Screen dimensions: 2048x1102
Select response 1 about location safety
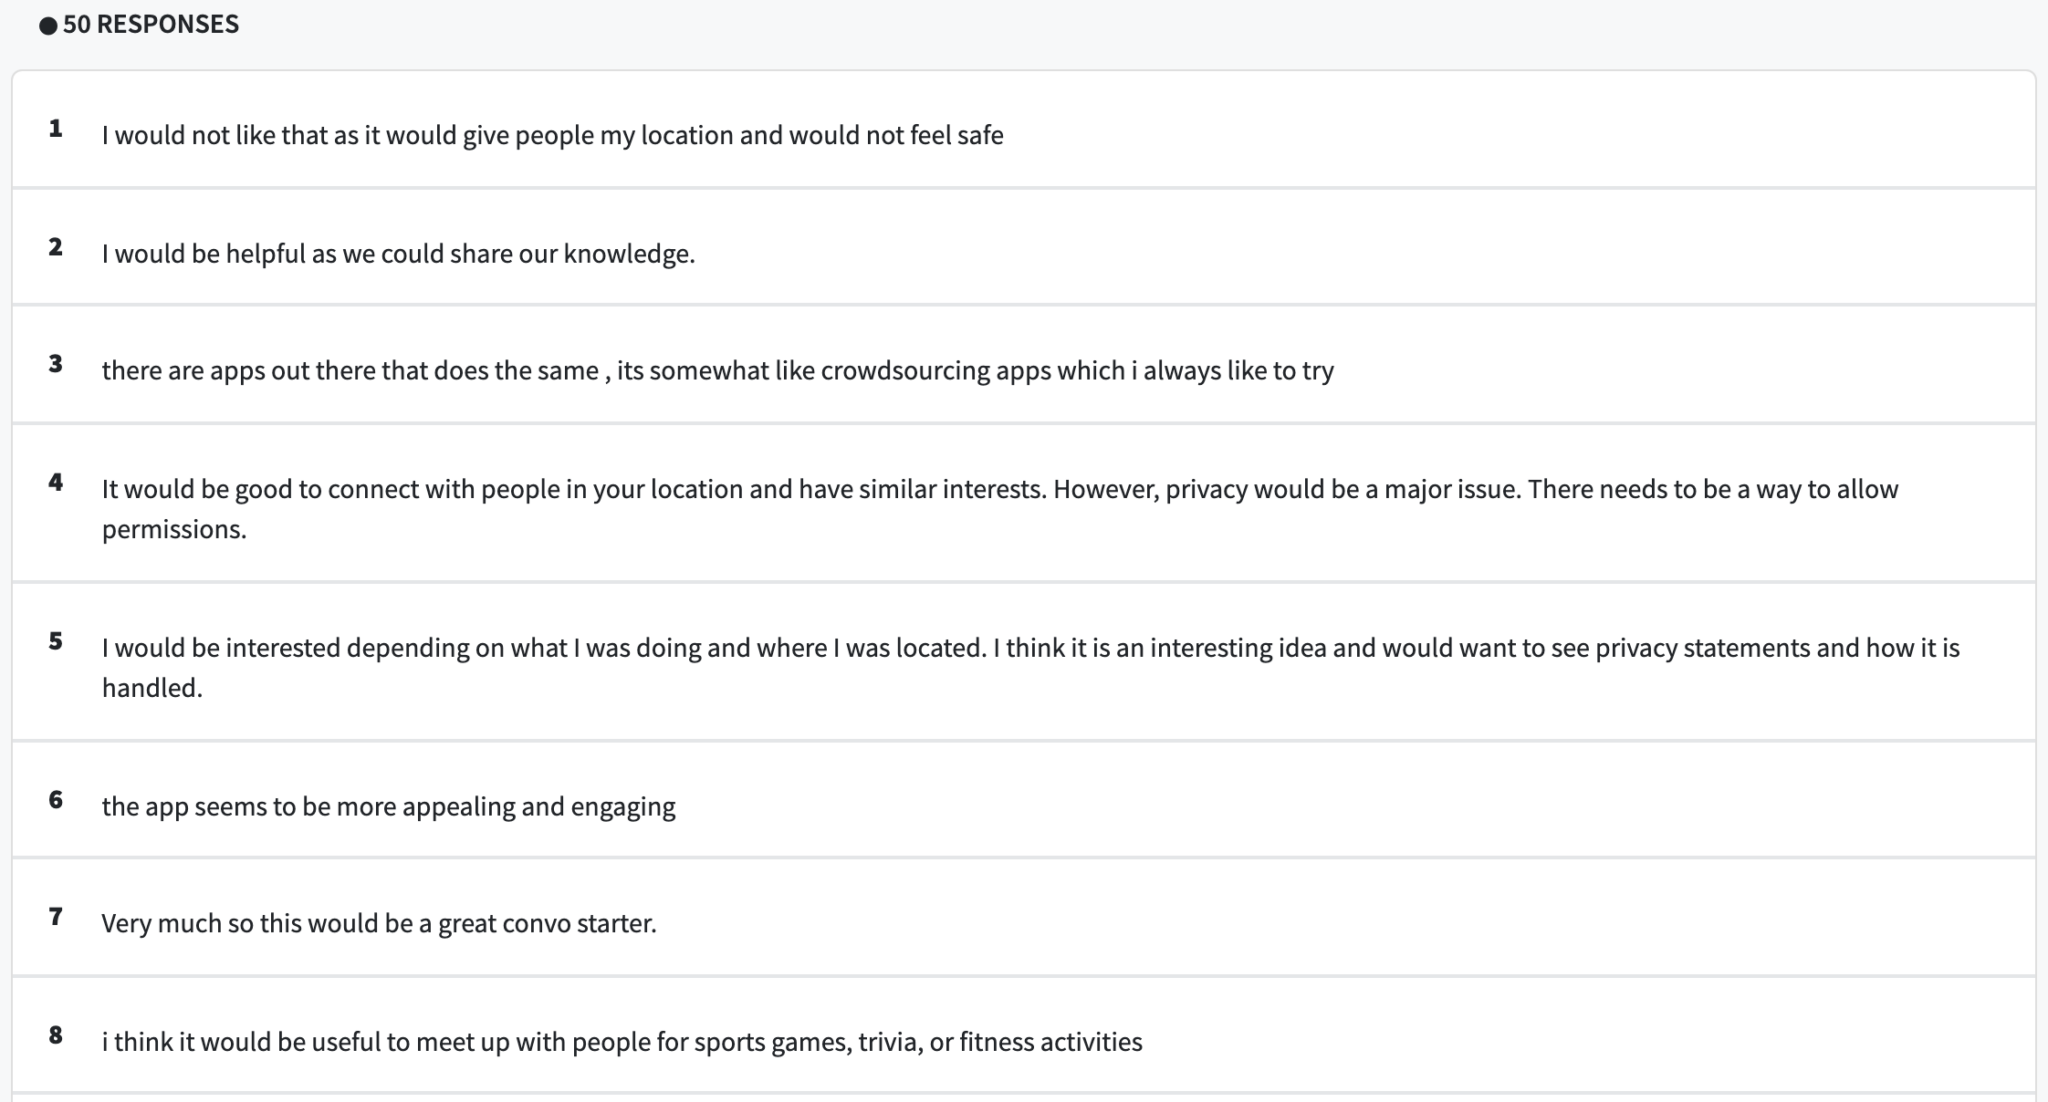pos(552,135)
